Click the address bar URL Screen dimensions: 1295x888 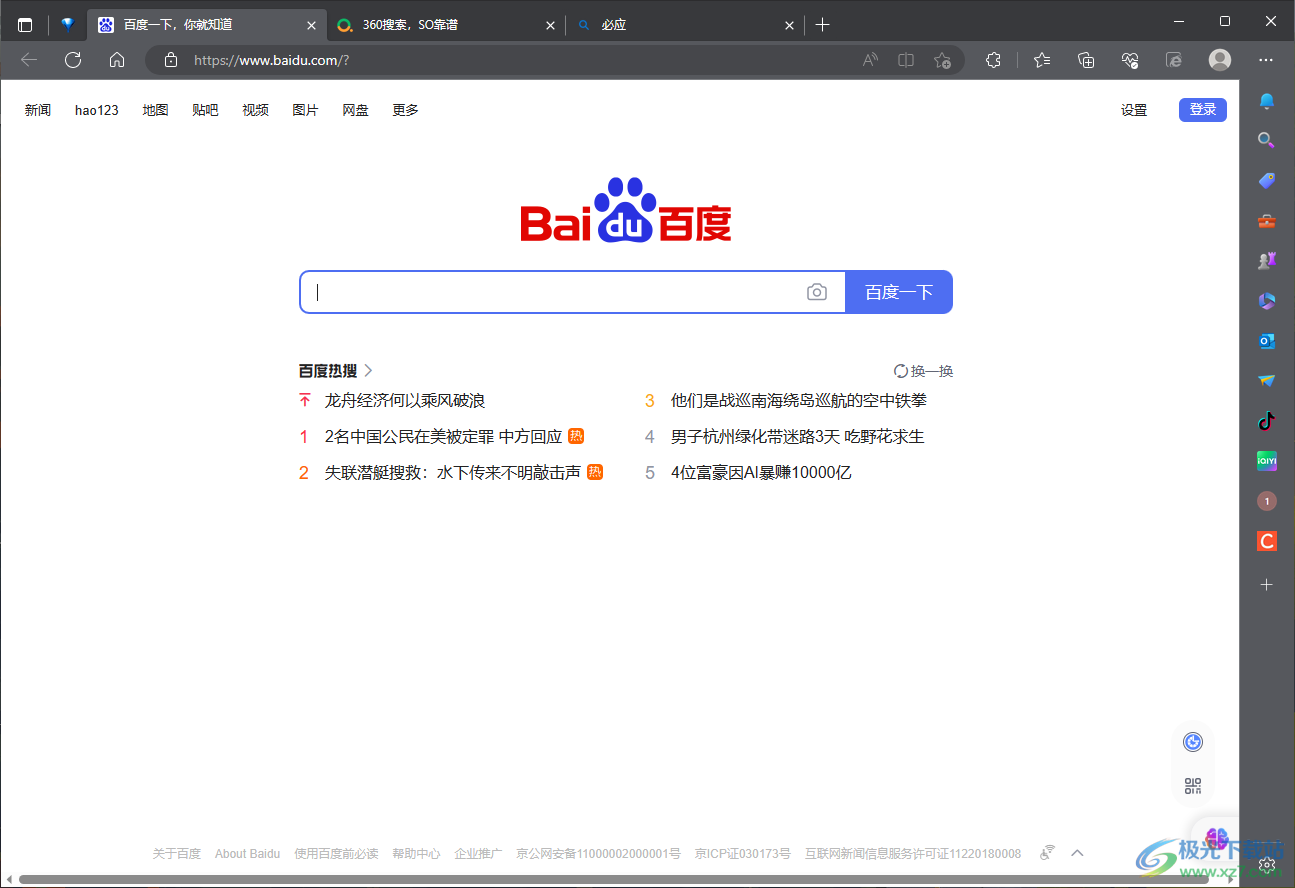coord(271,60)
